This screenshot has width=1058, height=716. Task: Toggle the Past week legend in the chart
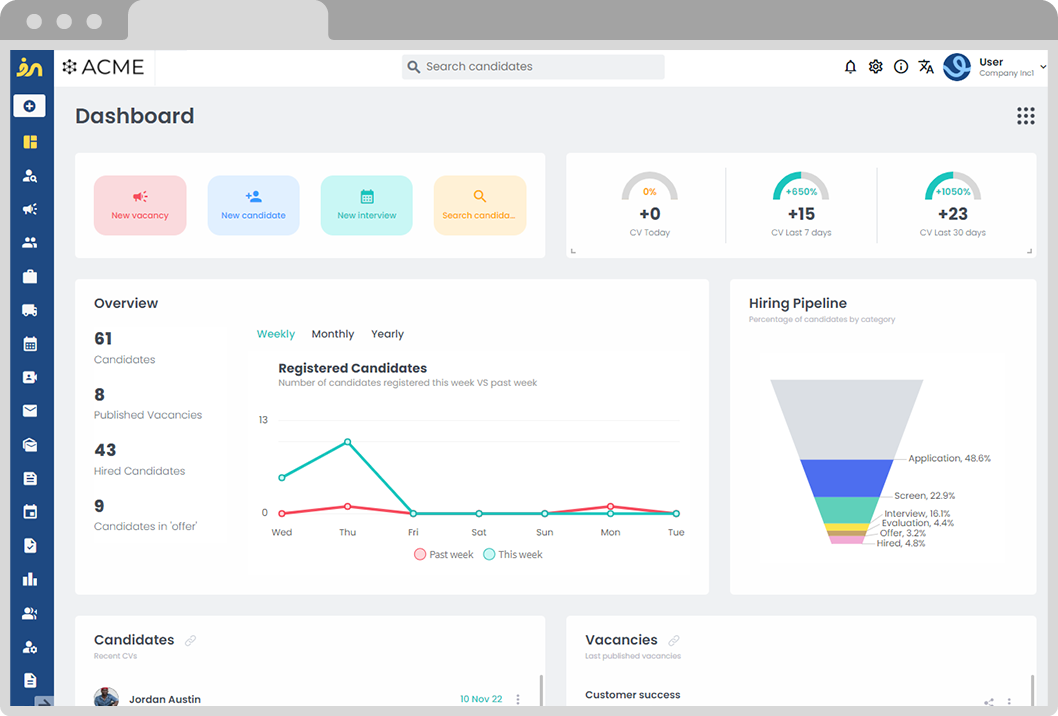443,554
